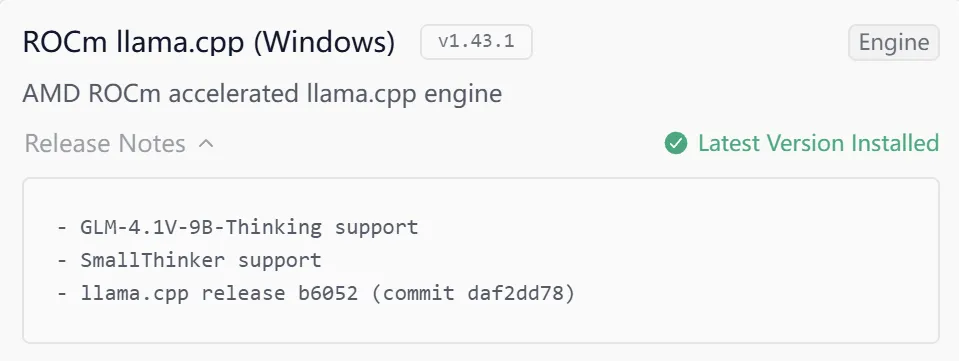Click the word Windows in the title
959x361 pixels.
324,42
